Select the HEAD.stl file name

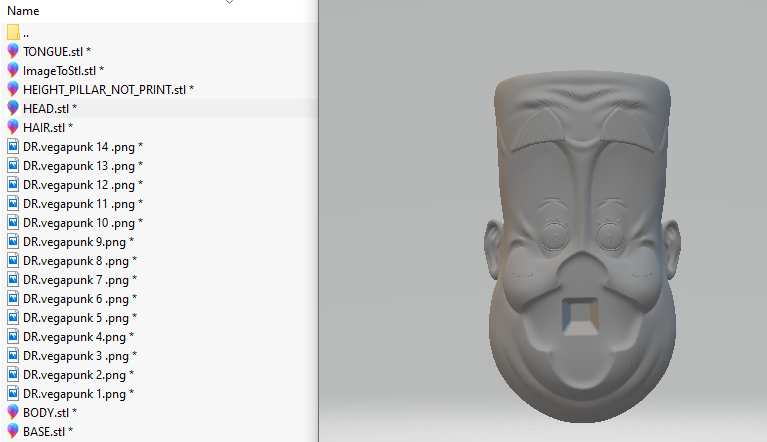50,109
